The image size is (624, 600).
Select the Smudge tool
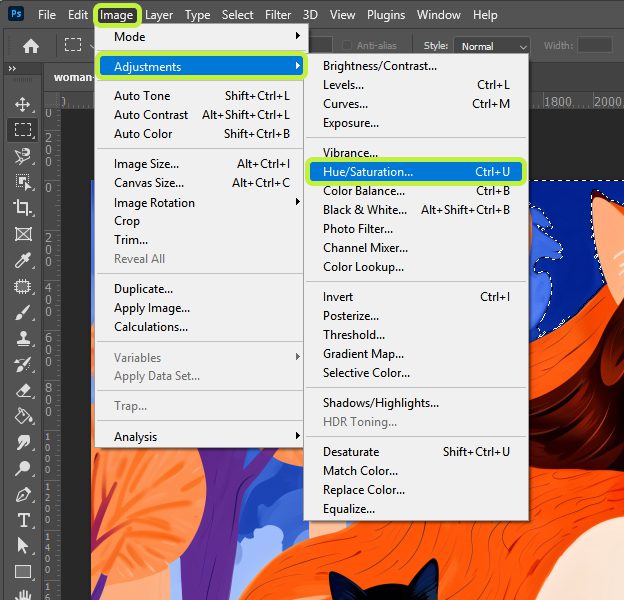tap(23, 442)
